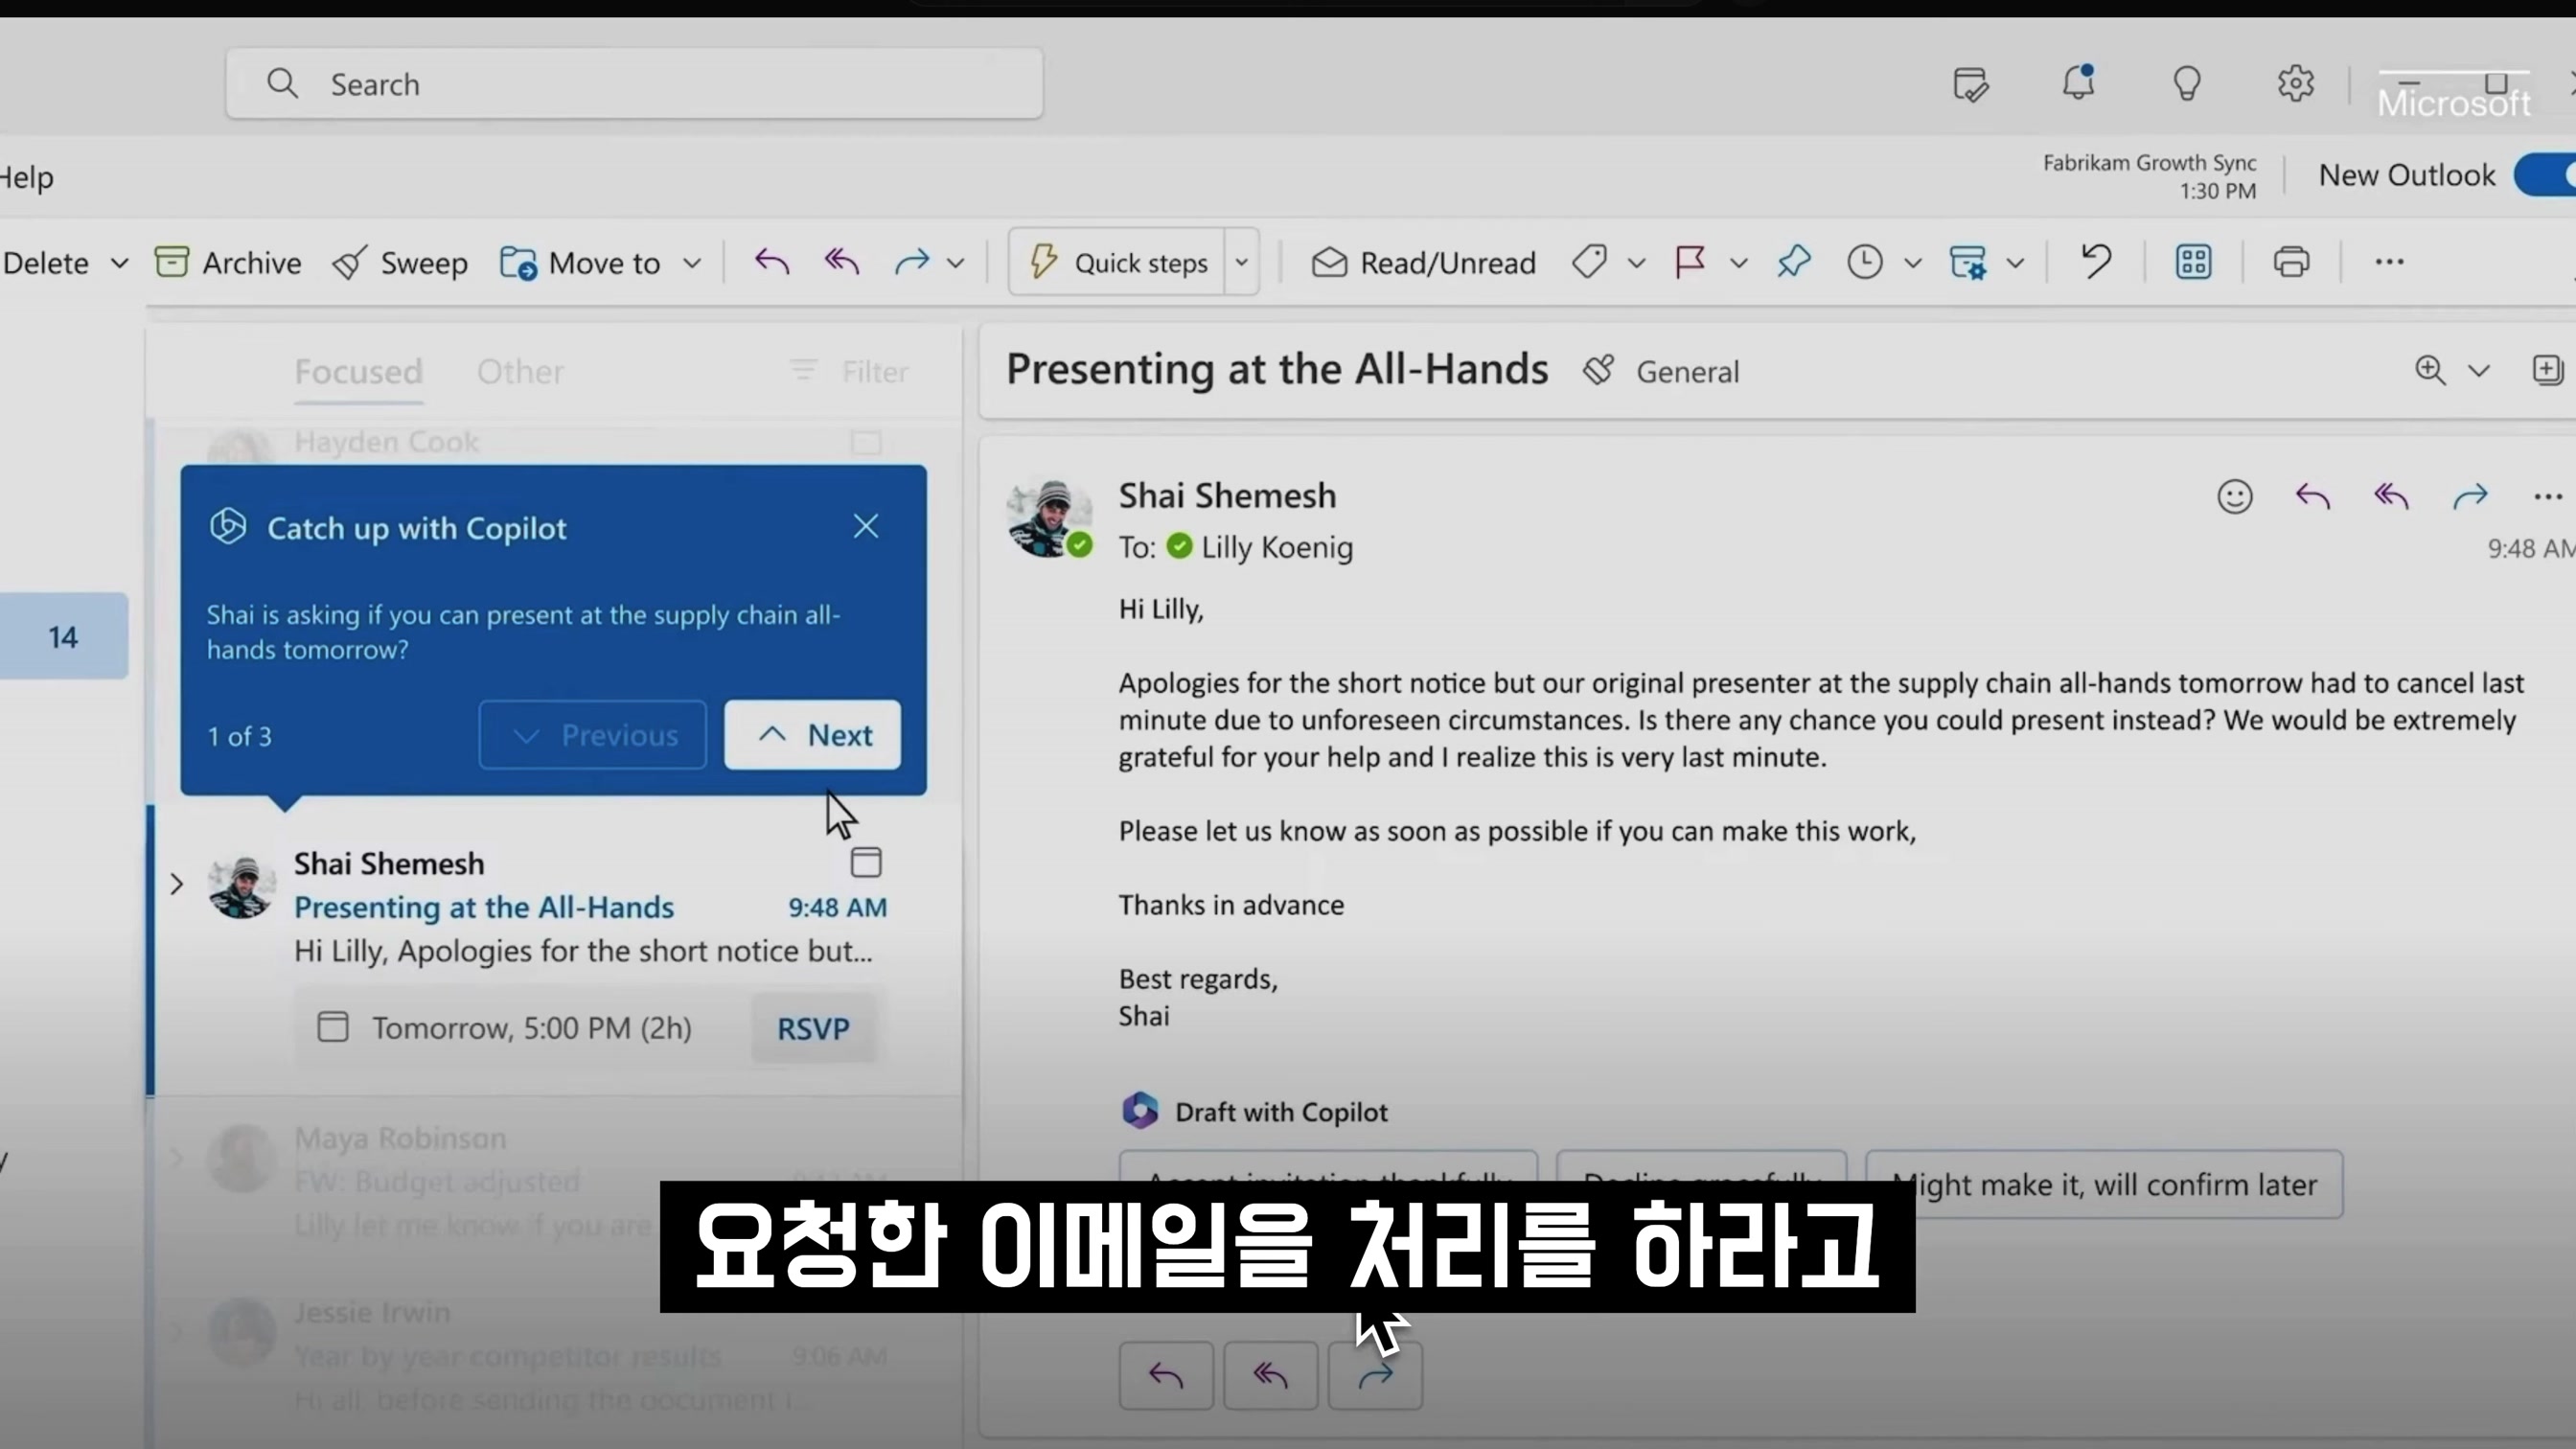Switch to the Focused tab

[x=358, y=372]
